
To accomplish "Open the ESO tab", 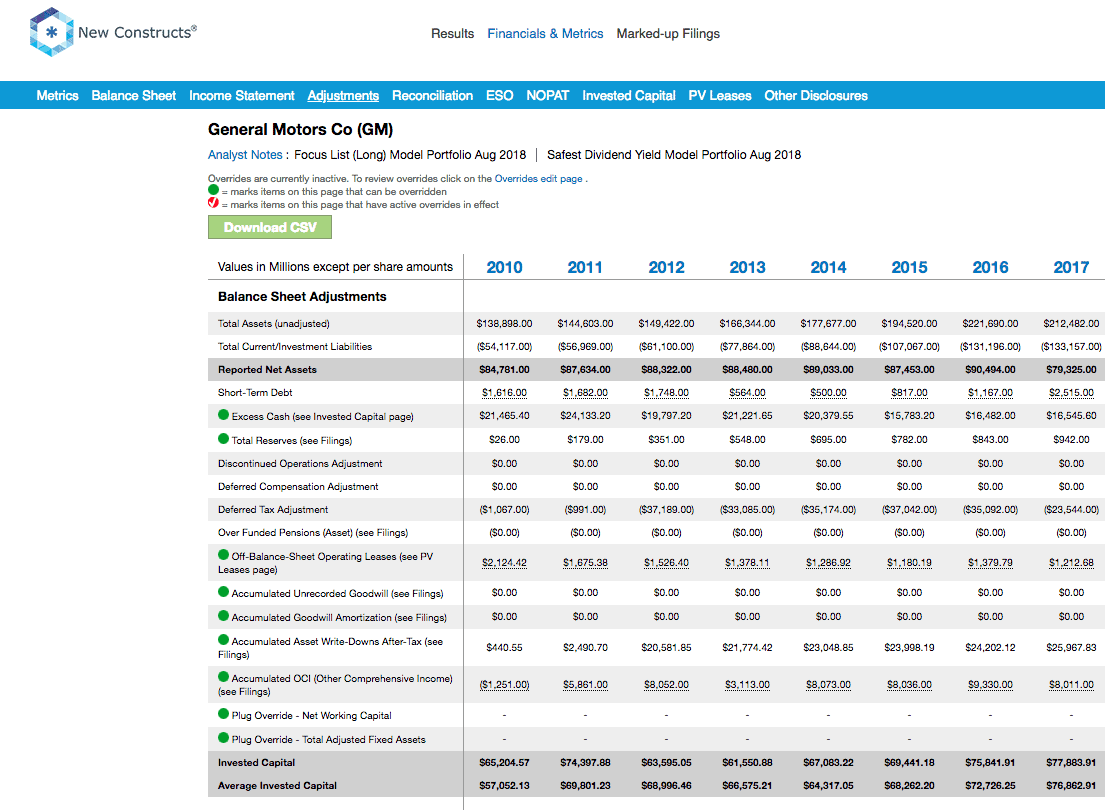I will (x=500, y=96).
